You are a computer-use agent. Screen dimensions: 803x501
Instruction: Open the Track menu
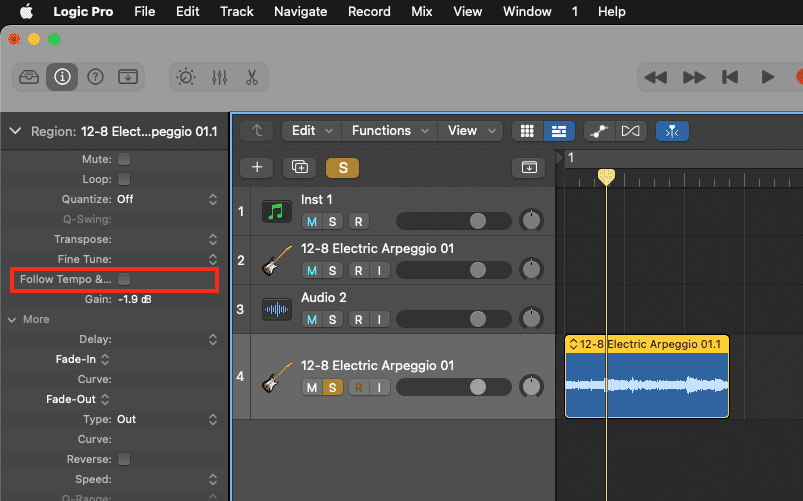point(237,11)
